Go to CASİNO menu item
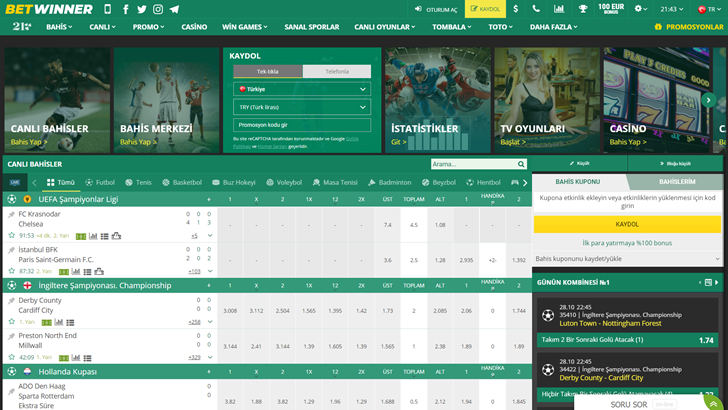This screenshot has width=728, height=410. [194, 27]
